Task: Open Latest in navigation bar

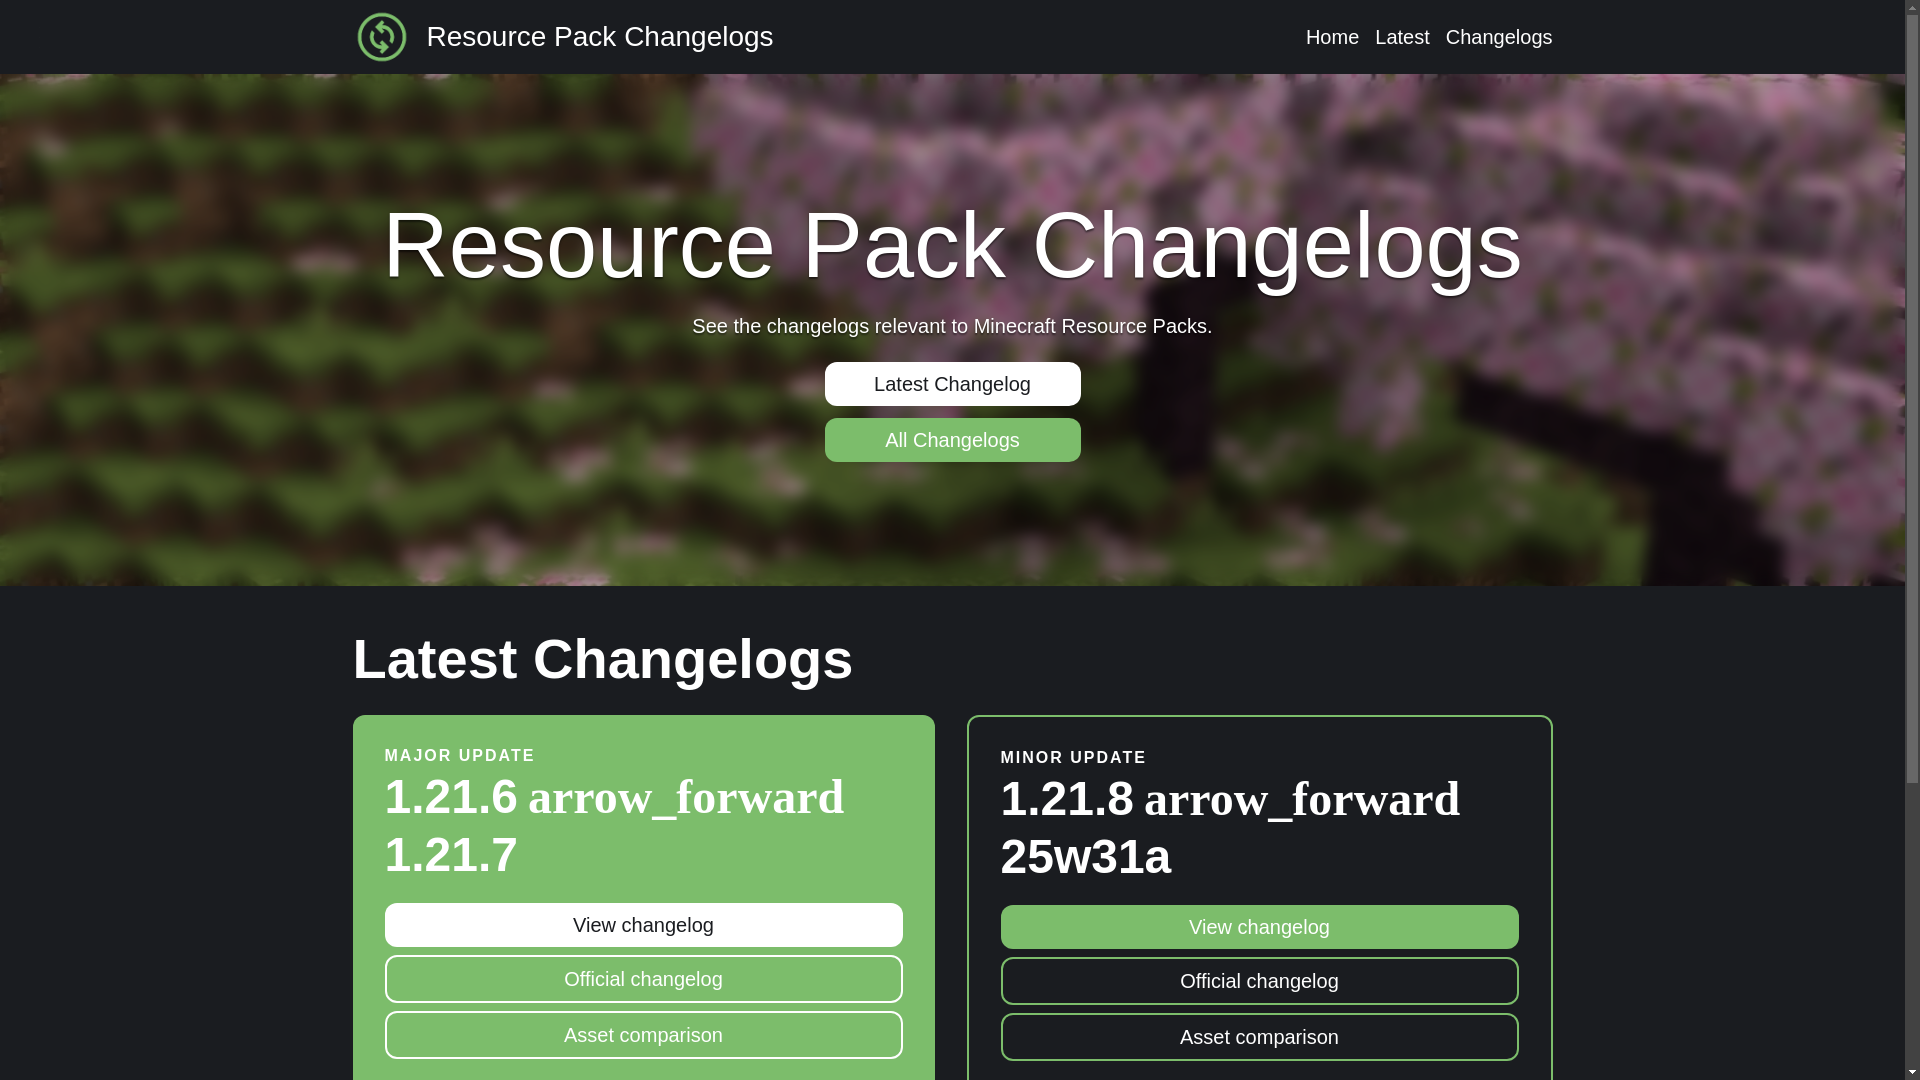Action: point(1402,37)
